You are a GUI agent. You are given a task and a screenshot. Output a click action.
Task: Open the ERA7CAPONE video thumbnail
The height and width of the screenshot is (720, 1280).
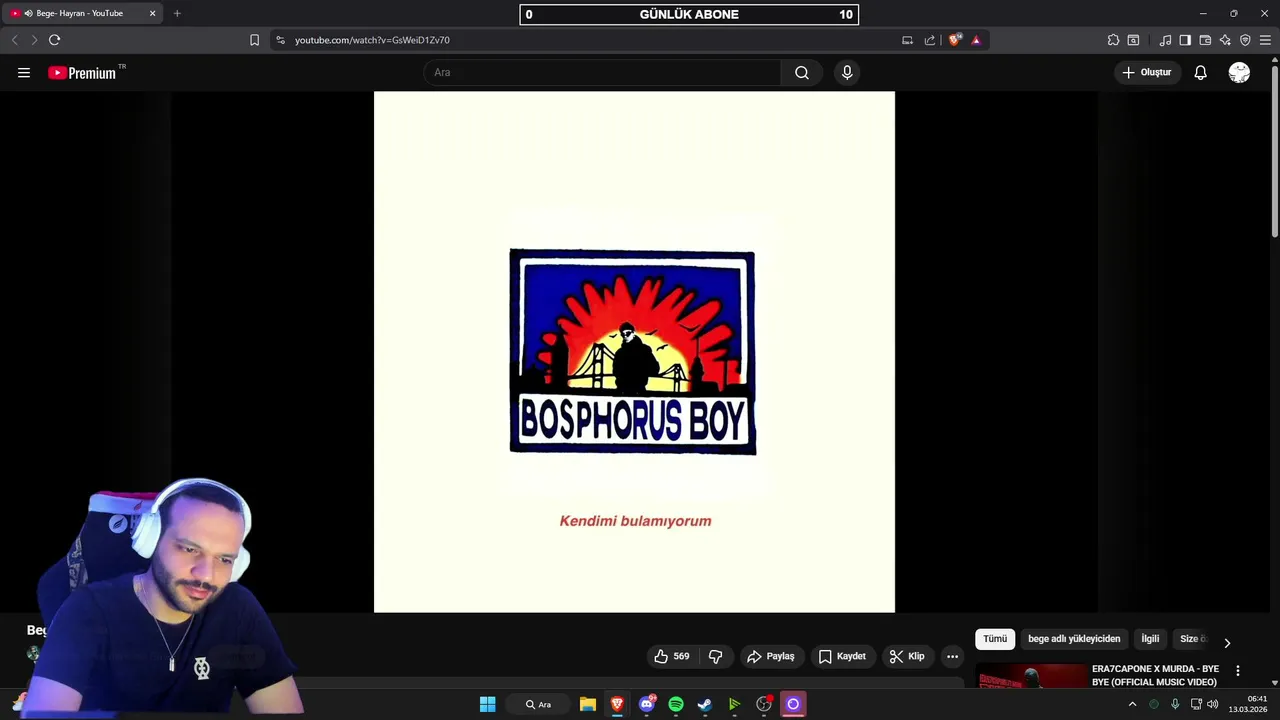[x=1030, y=676]
